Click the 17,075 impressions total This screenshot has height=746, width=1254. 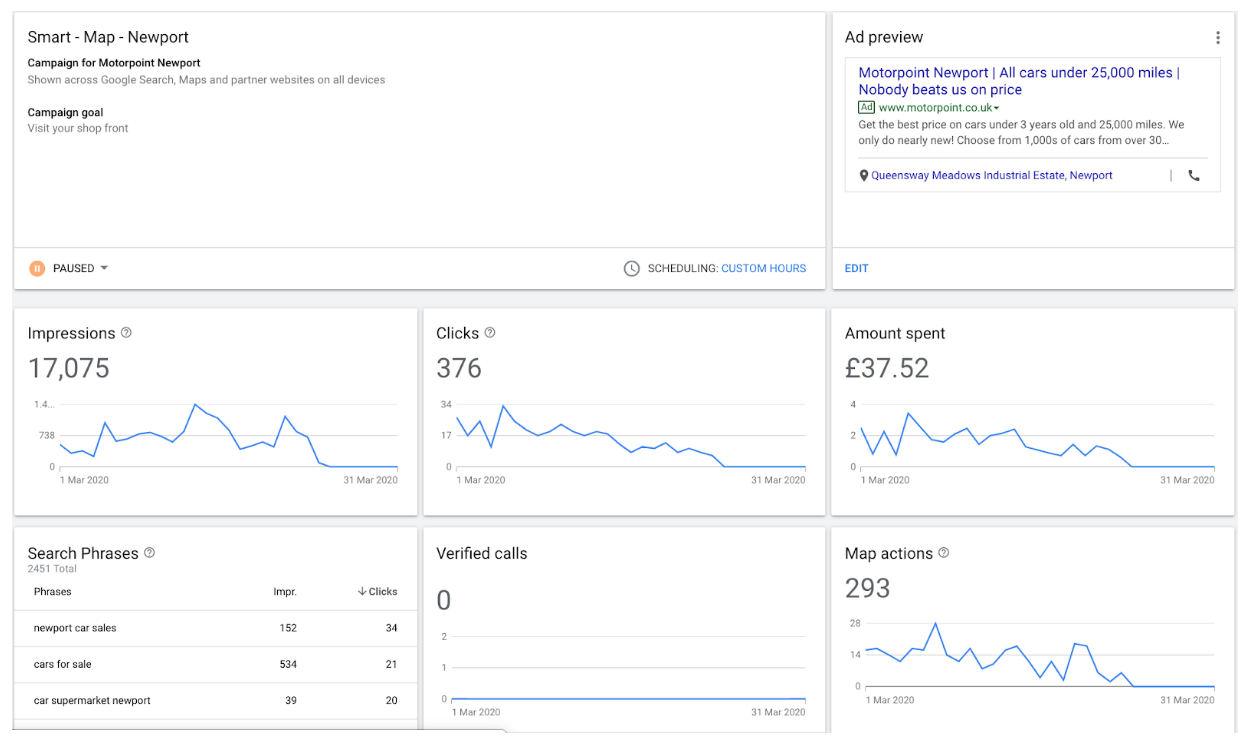click(x=69, y=368)
